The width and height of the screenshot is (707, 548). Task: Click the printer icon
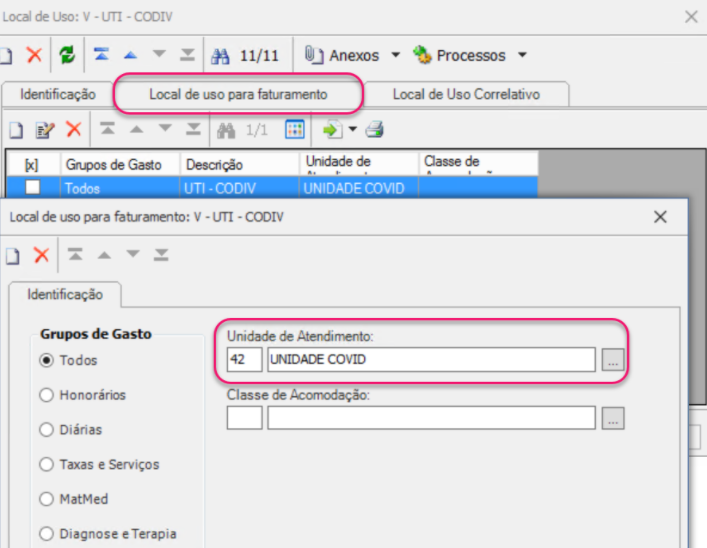(x=374, y=130)
